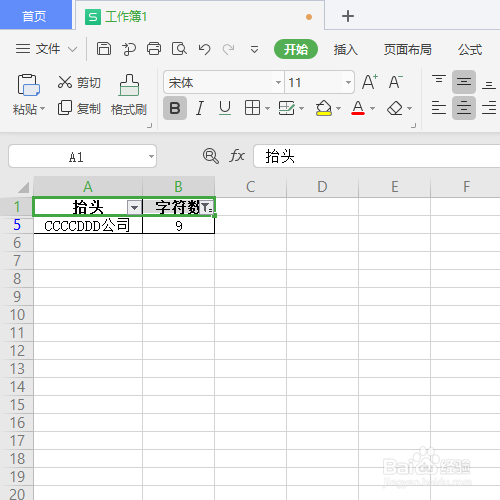Viewport: 500px width, 500px height.
Task: Open the font size dropdown 11
Action: point(348,82)
